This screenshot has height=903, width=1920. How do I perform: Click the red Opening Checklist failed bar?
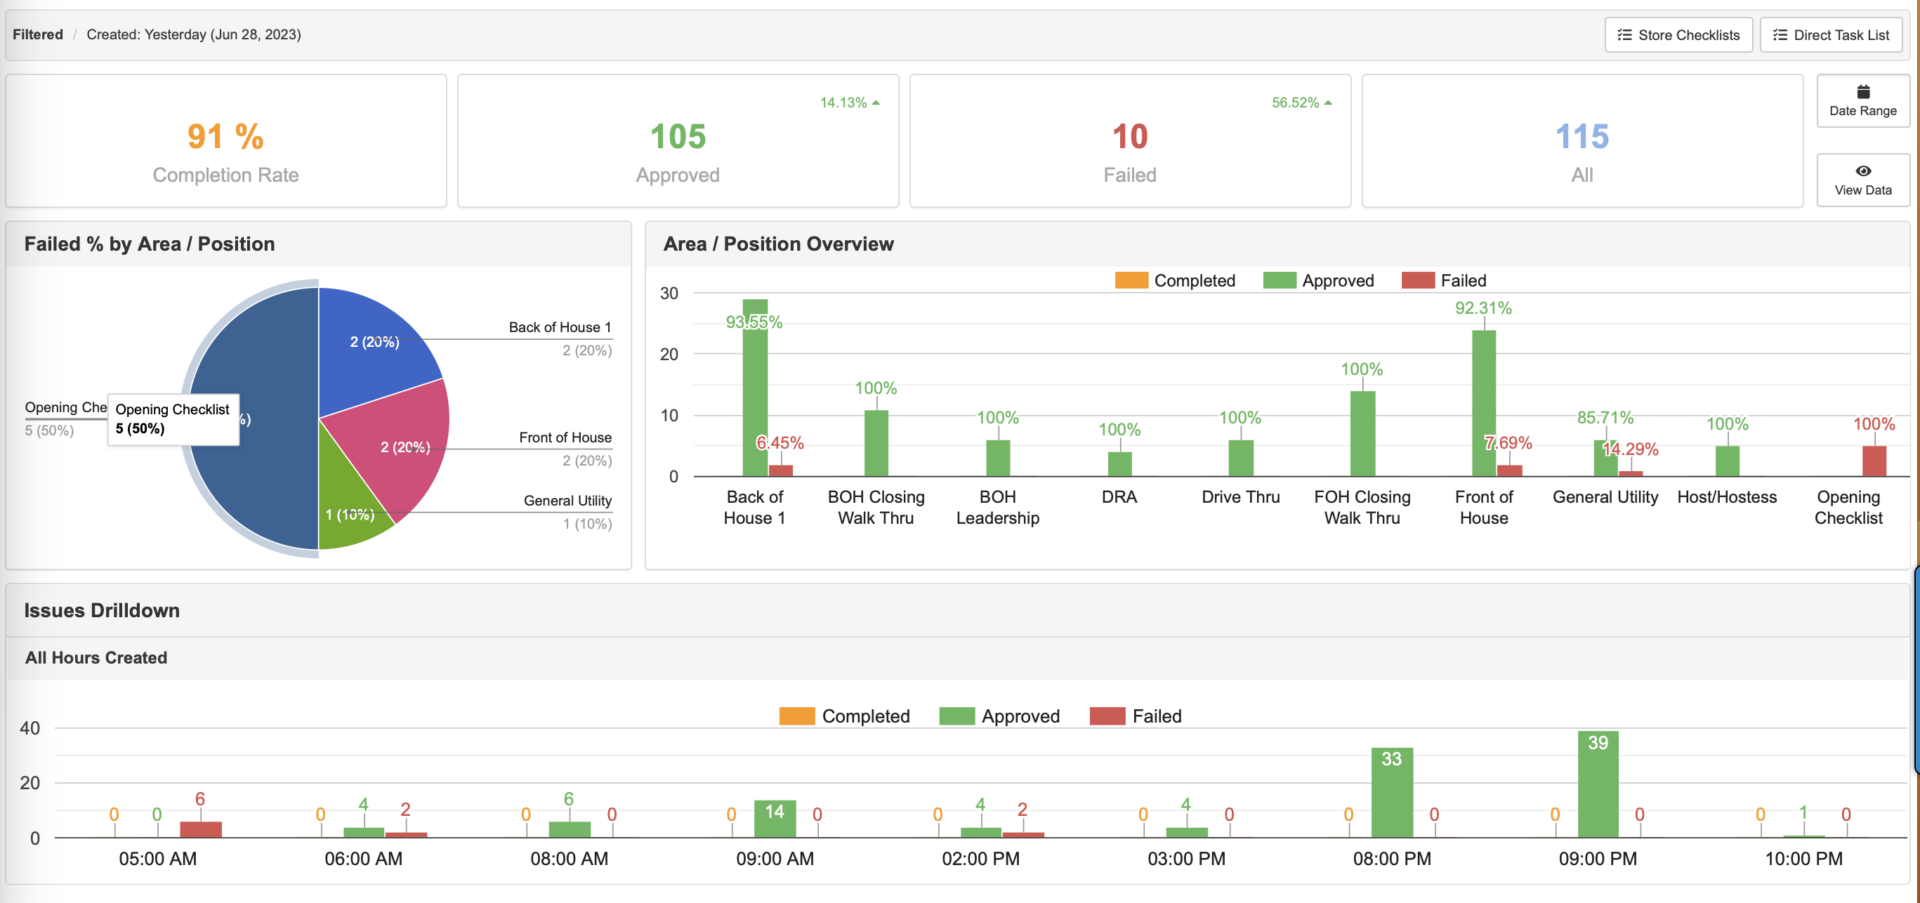click(x=1874, y=461)
